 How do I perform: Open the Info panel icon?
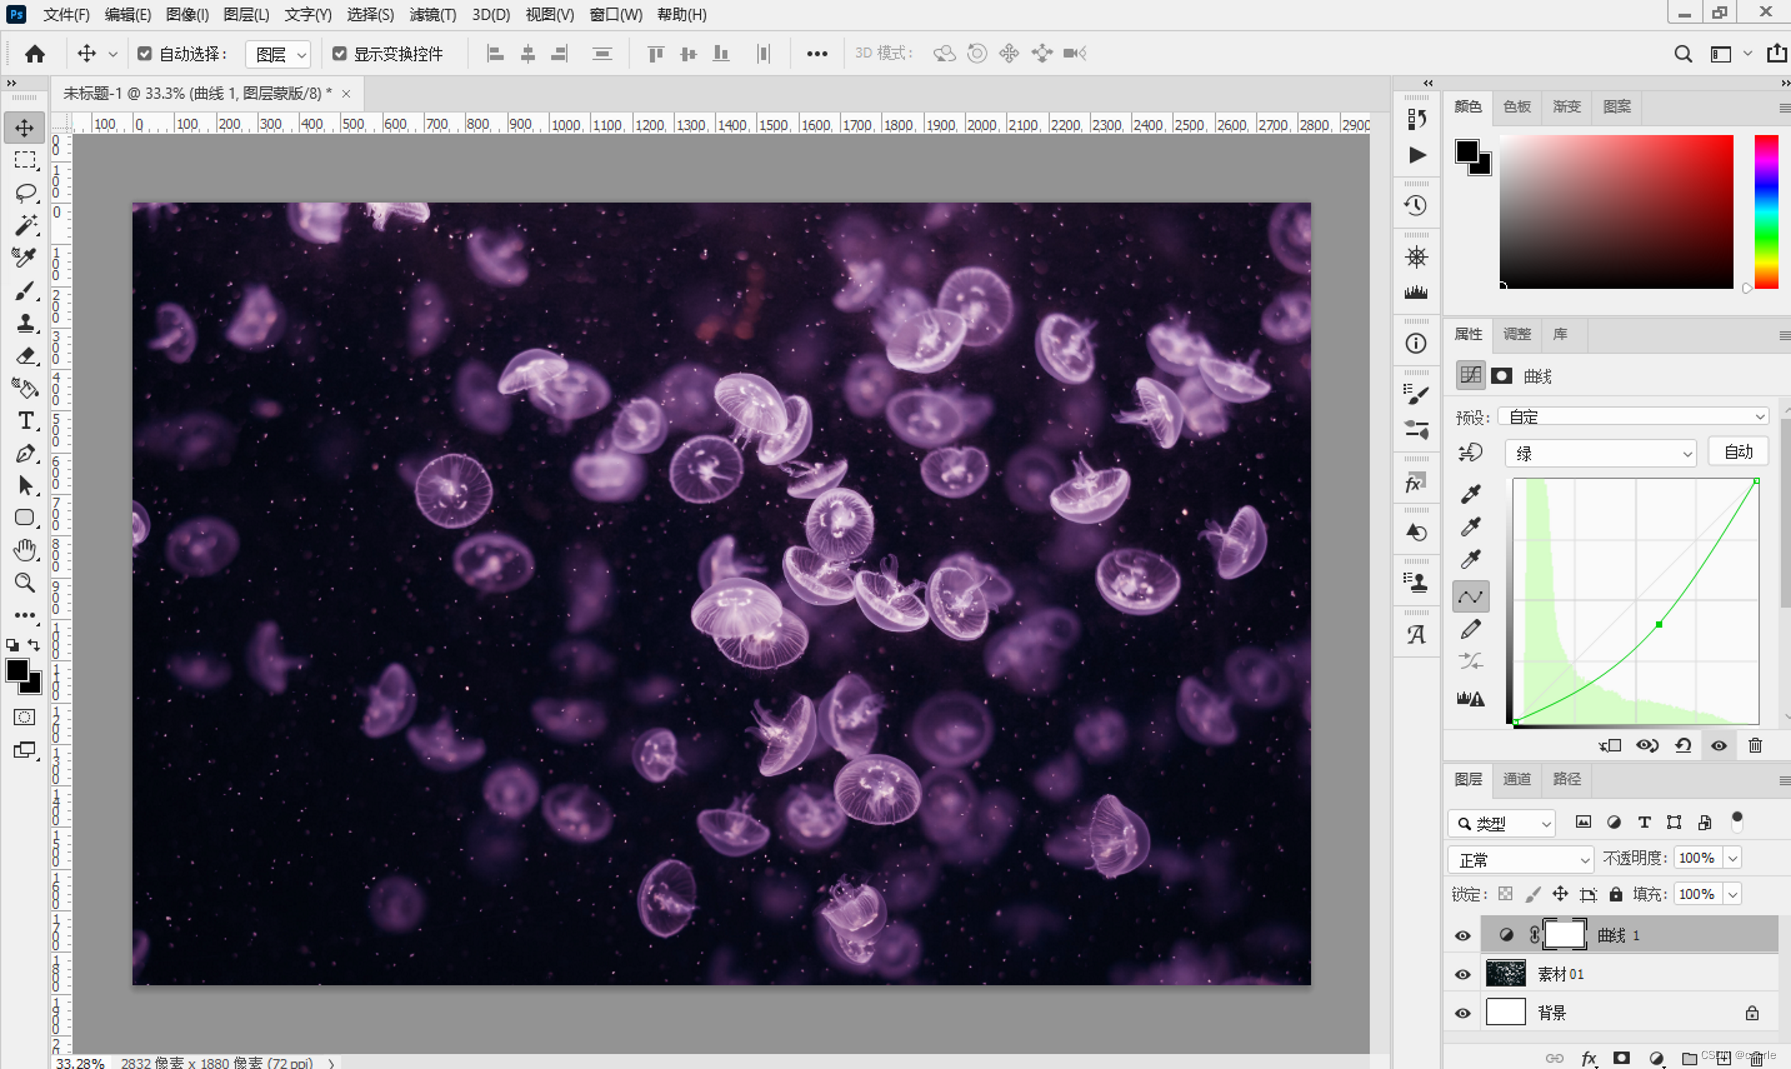tap(1416, 344)
